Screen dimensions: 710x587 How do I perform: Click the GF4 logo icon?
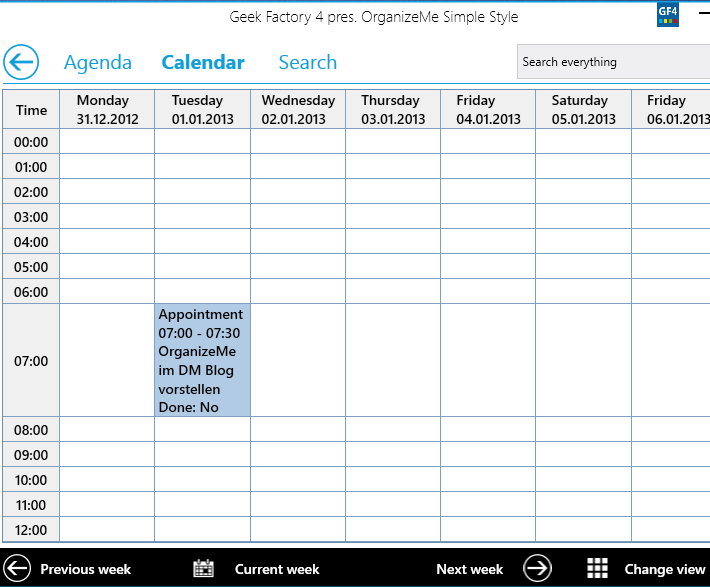(x=667, y=15)
